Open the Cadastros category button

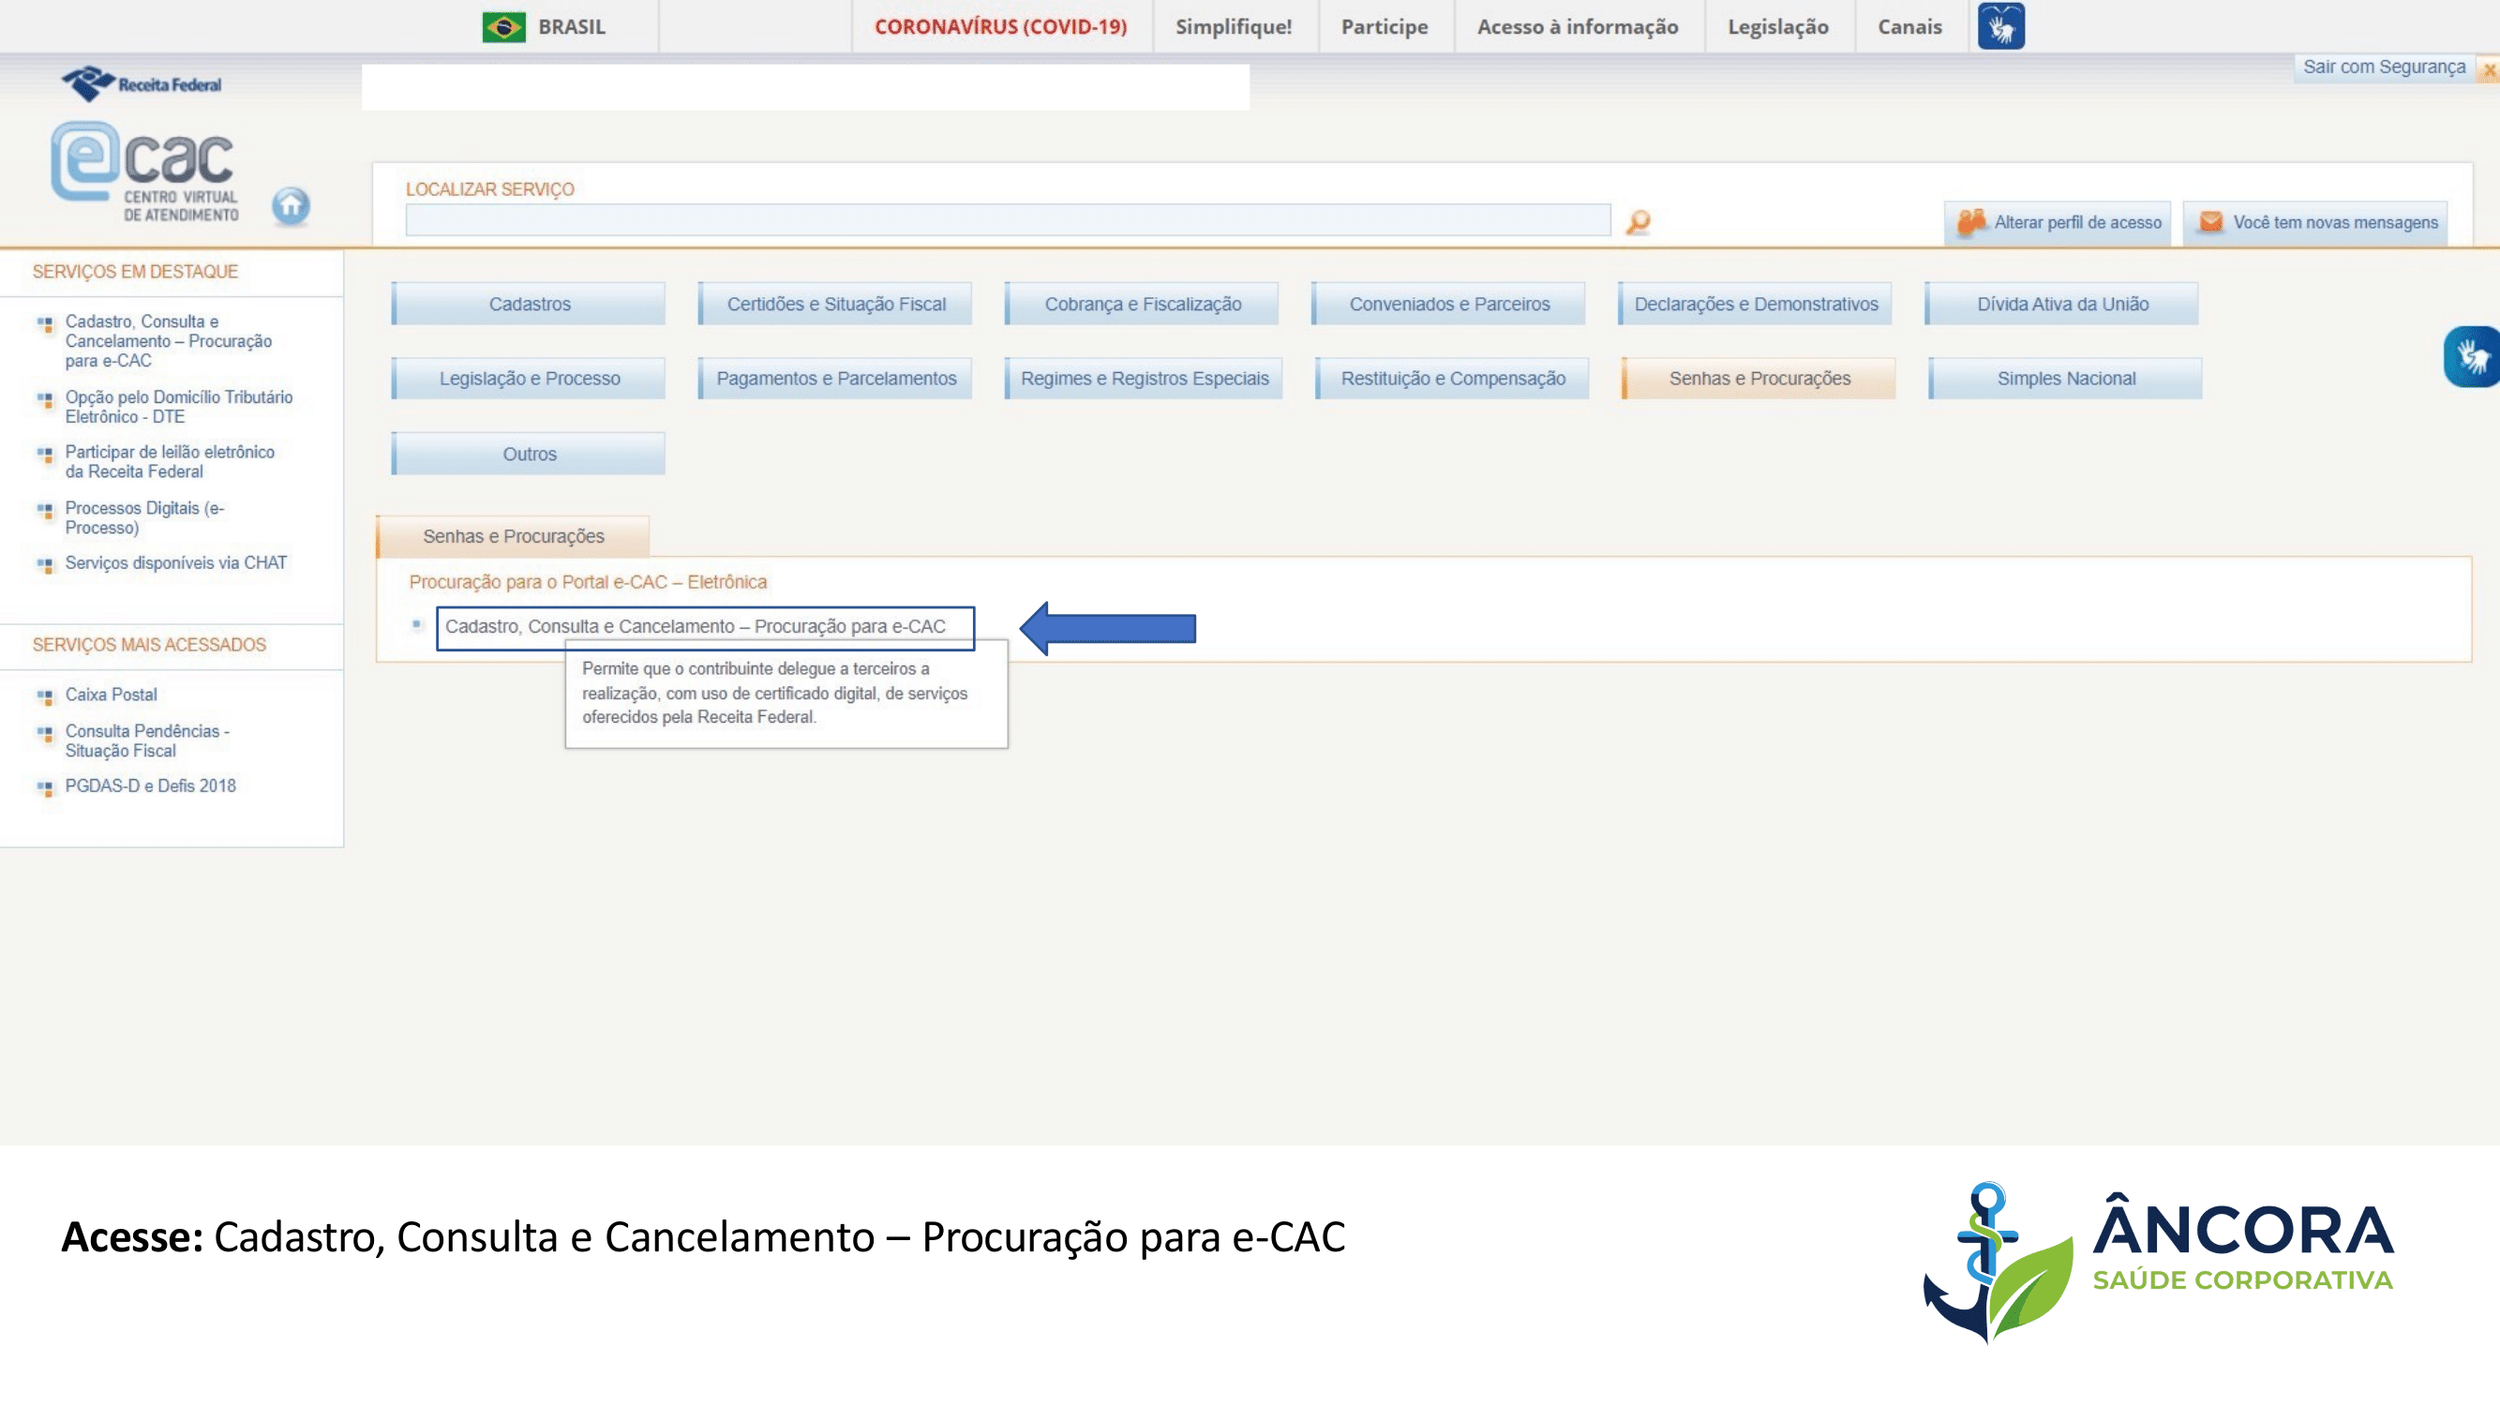tap(529, 304)
